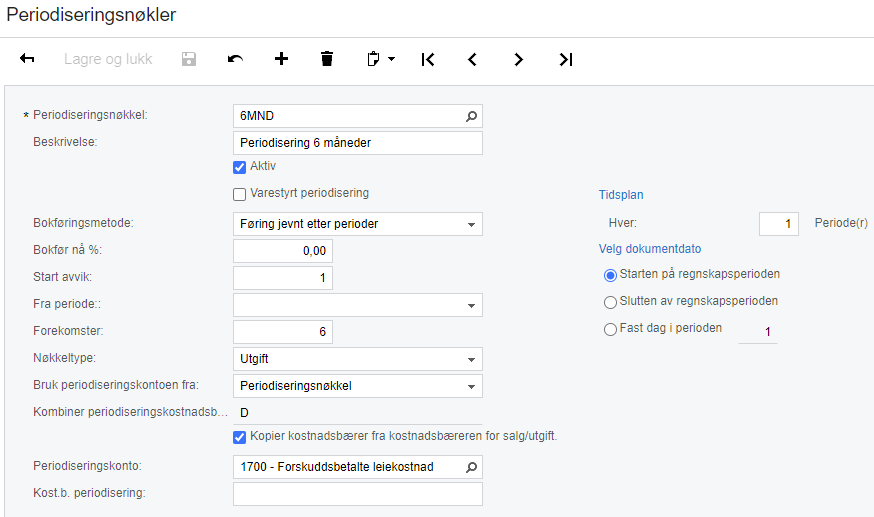Click the clipboard icon in toolbar

(x=373, y=58)
